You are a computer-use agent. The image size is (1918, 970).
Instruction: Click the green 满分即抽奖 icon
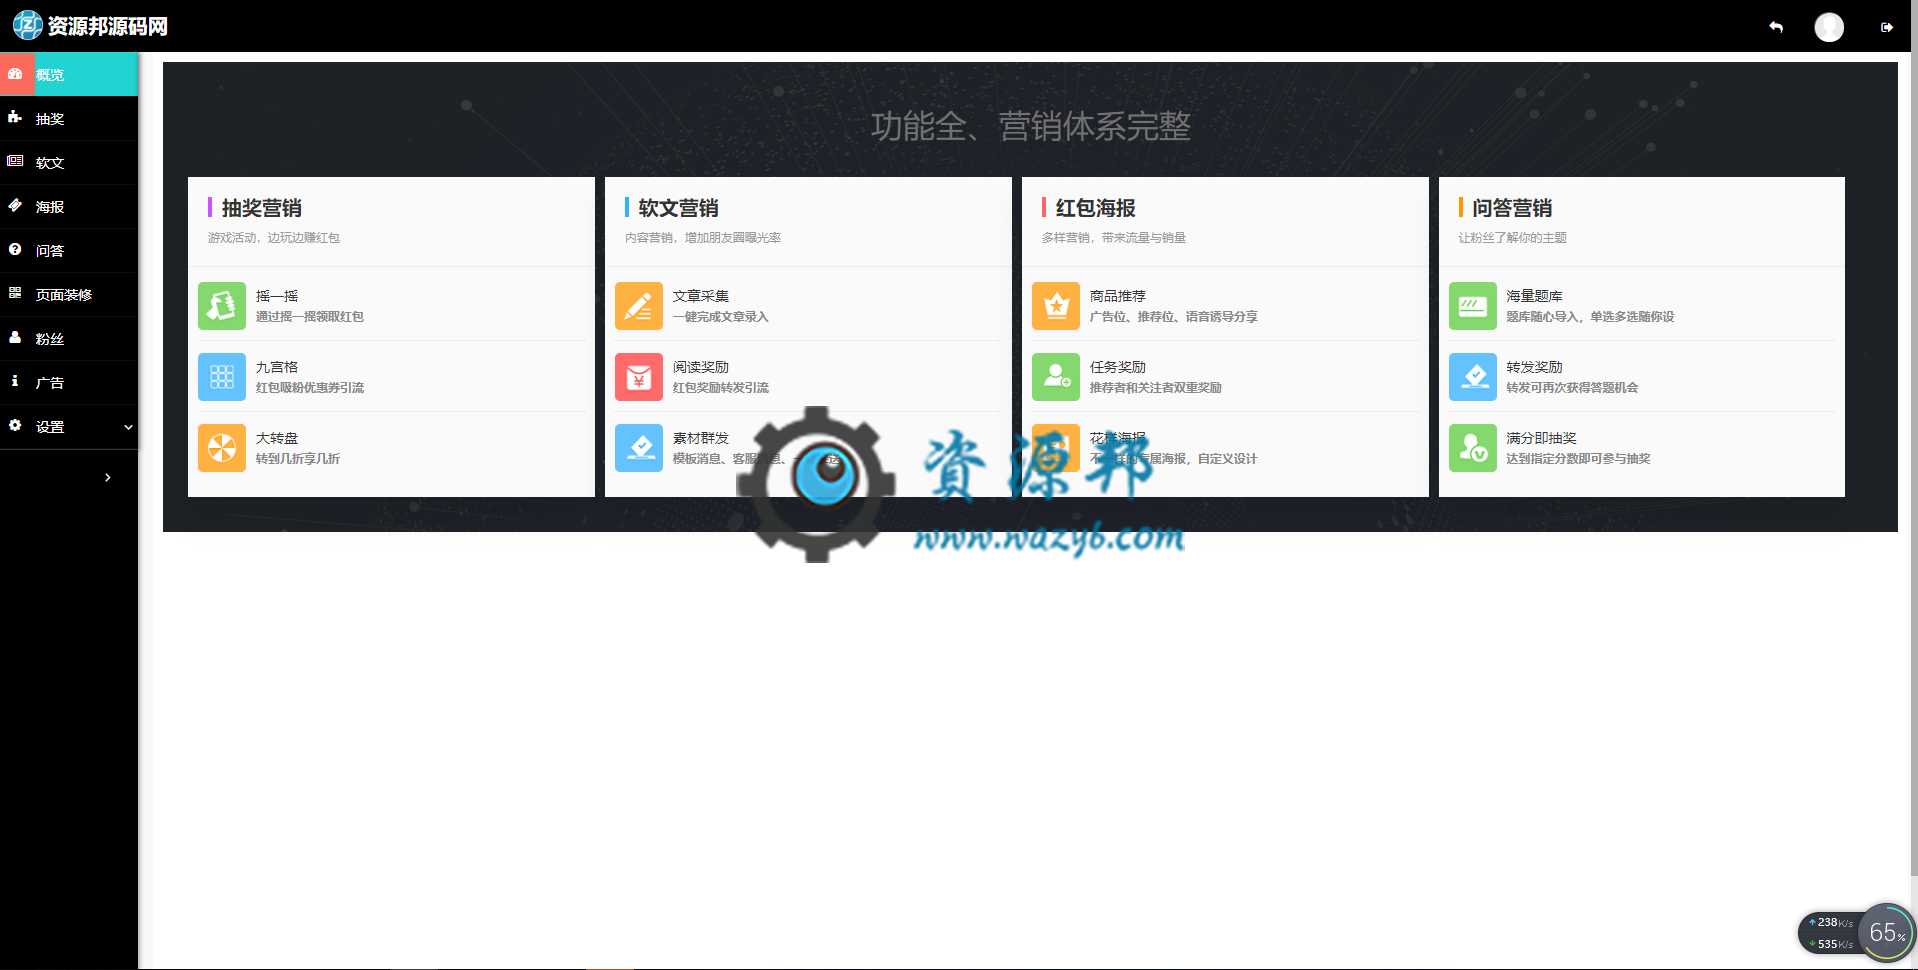click(x=1473, y=448)
